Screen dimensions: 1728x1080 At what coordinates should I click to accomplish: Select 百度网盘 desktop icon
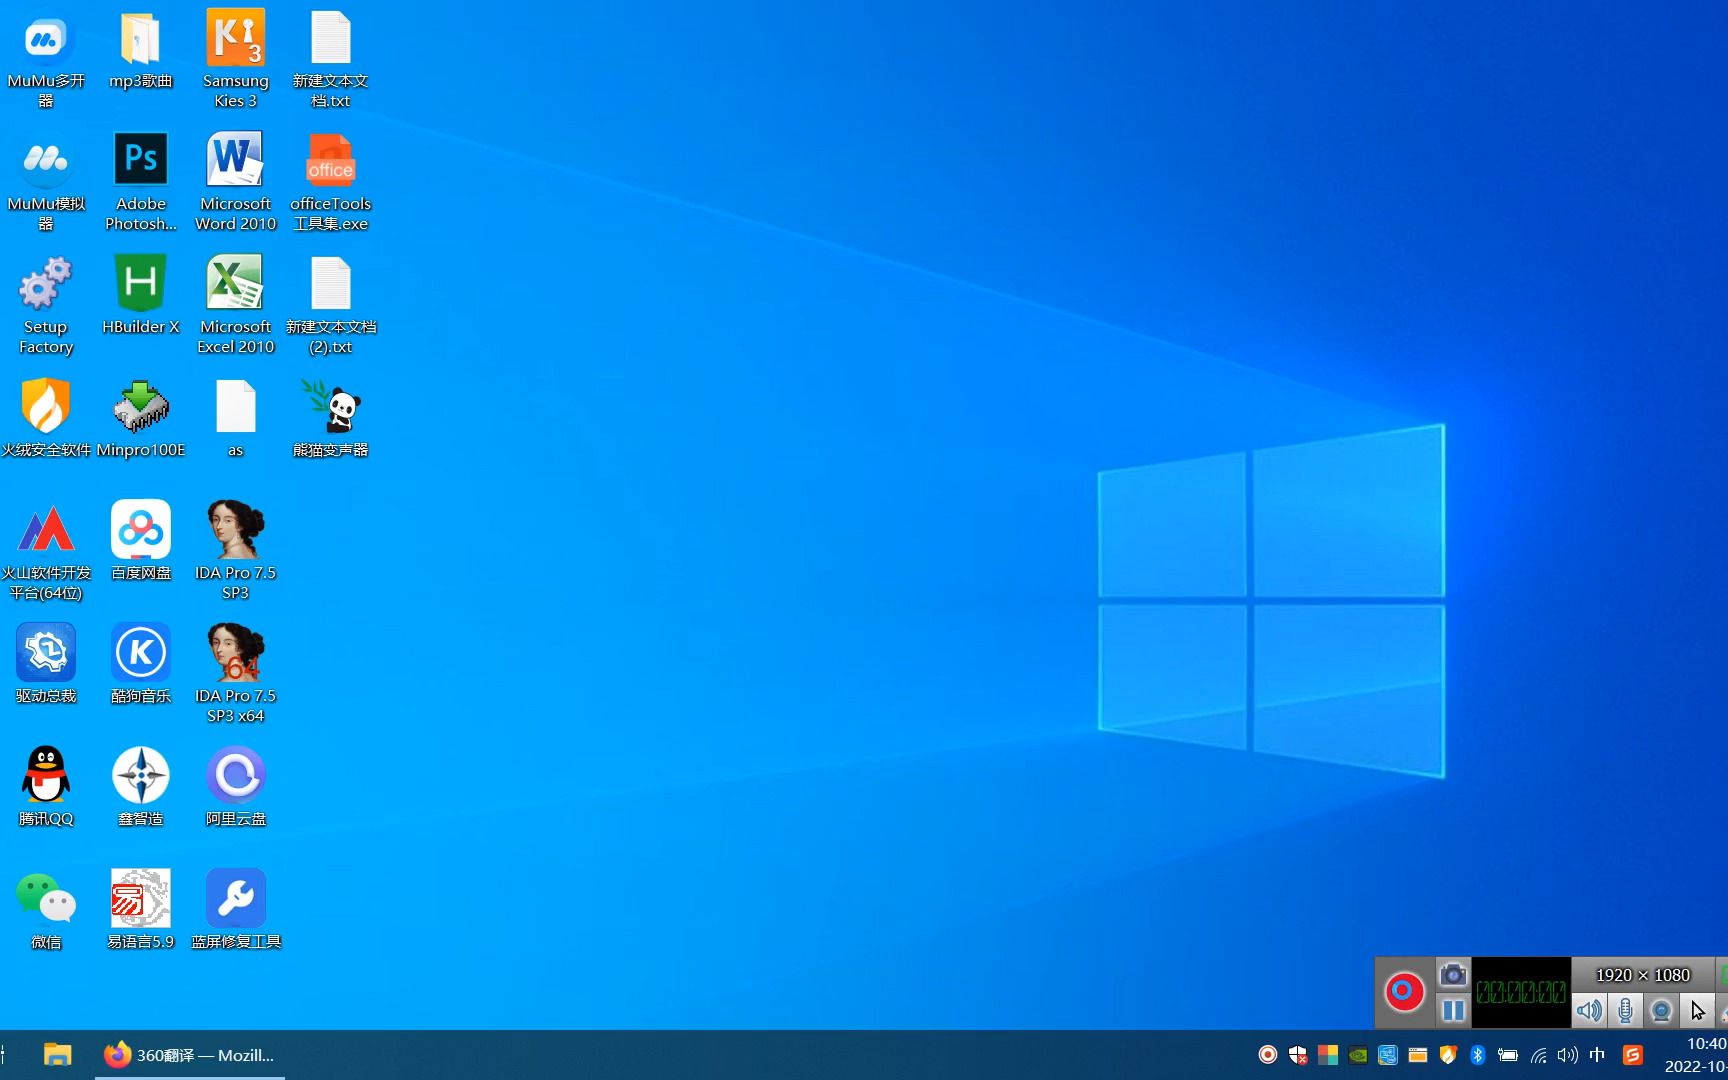(x=140, y=542)
